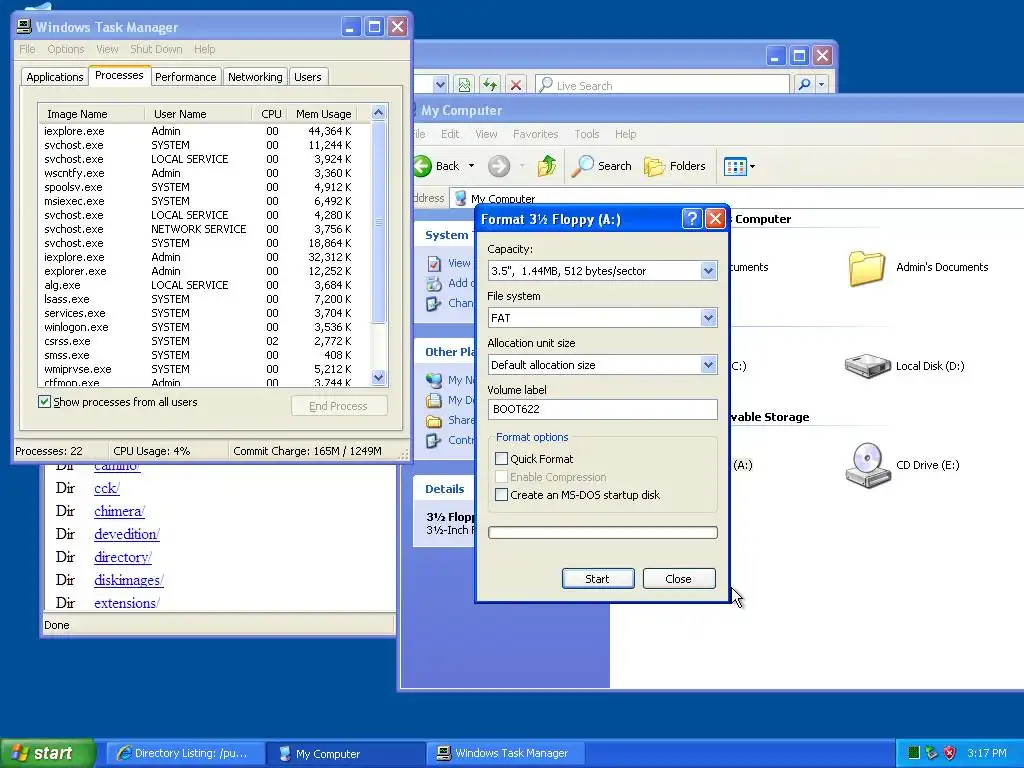The image size is (1024, 768).
Task: Click the green task manager CPU tray icon
Action: pos(914,753)
